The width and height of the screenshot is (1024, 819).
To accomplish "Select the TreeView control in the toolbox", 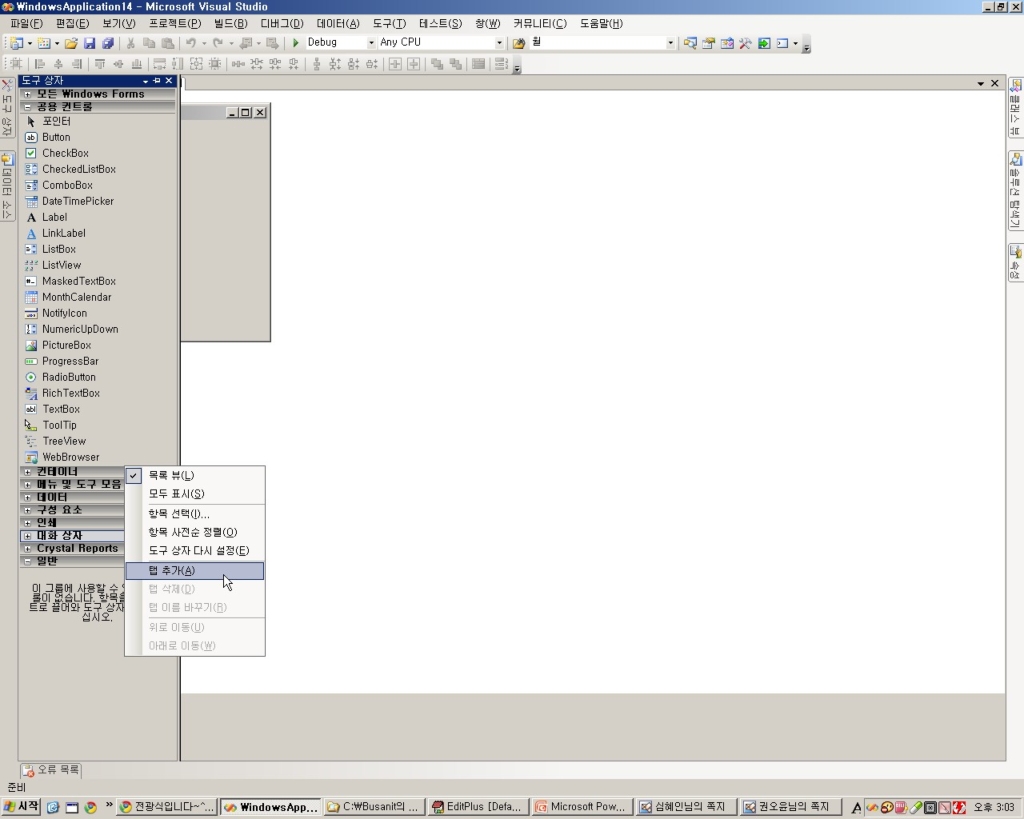I will [x=99, y=442].
